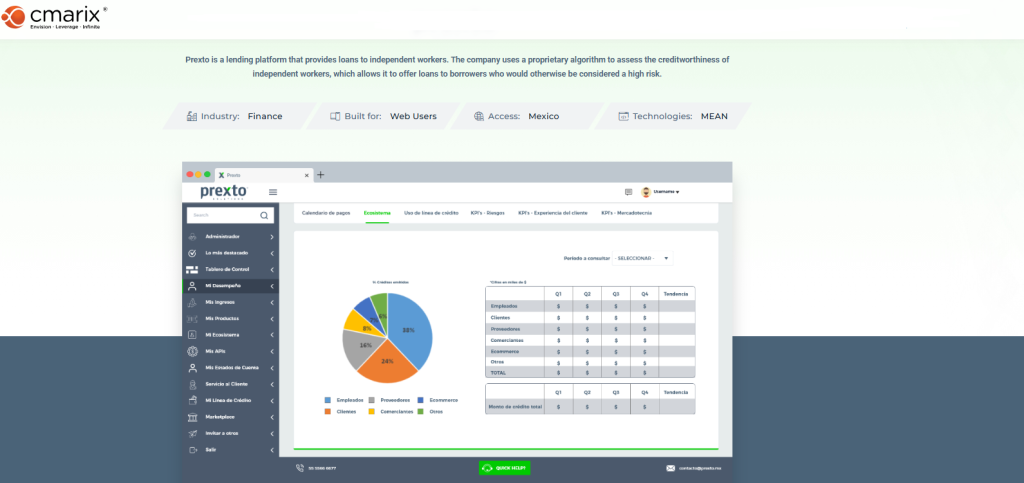Click the Servicio al Cliente icon
1024x483 pixels.
192,384
